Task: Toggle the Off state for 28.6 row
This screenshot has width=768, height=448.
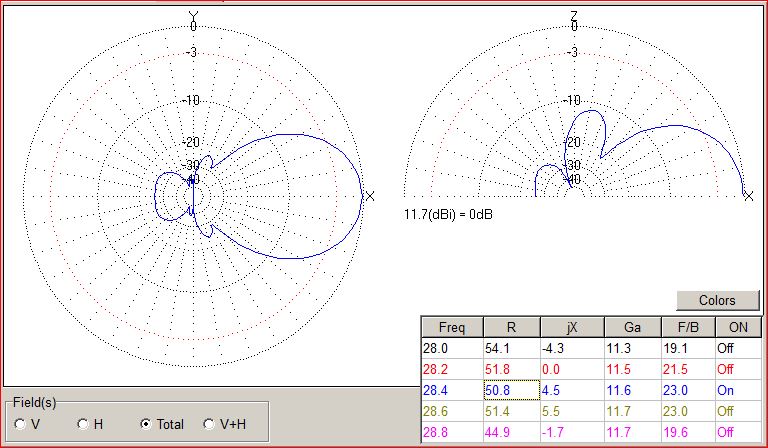Action: pyautogui.click(x=739, y=411)
